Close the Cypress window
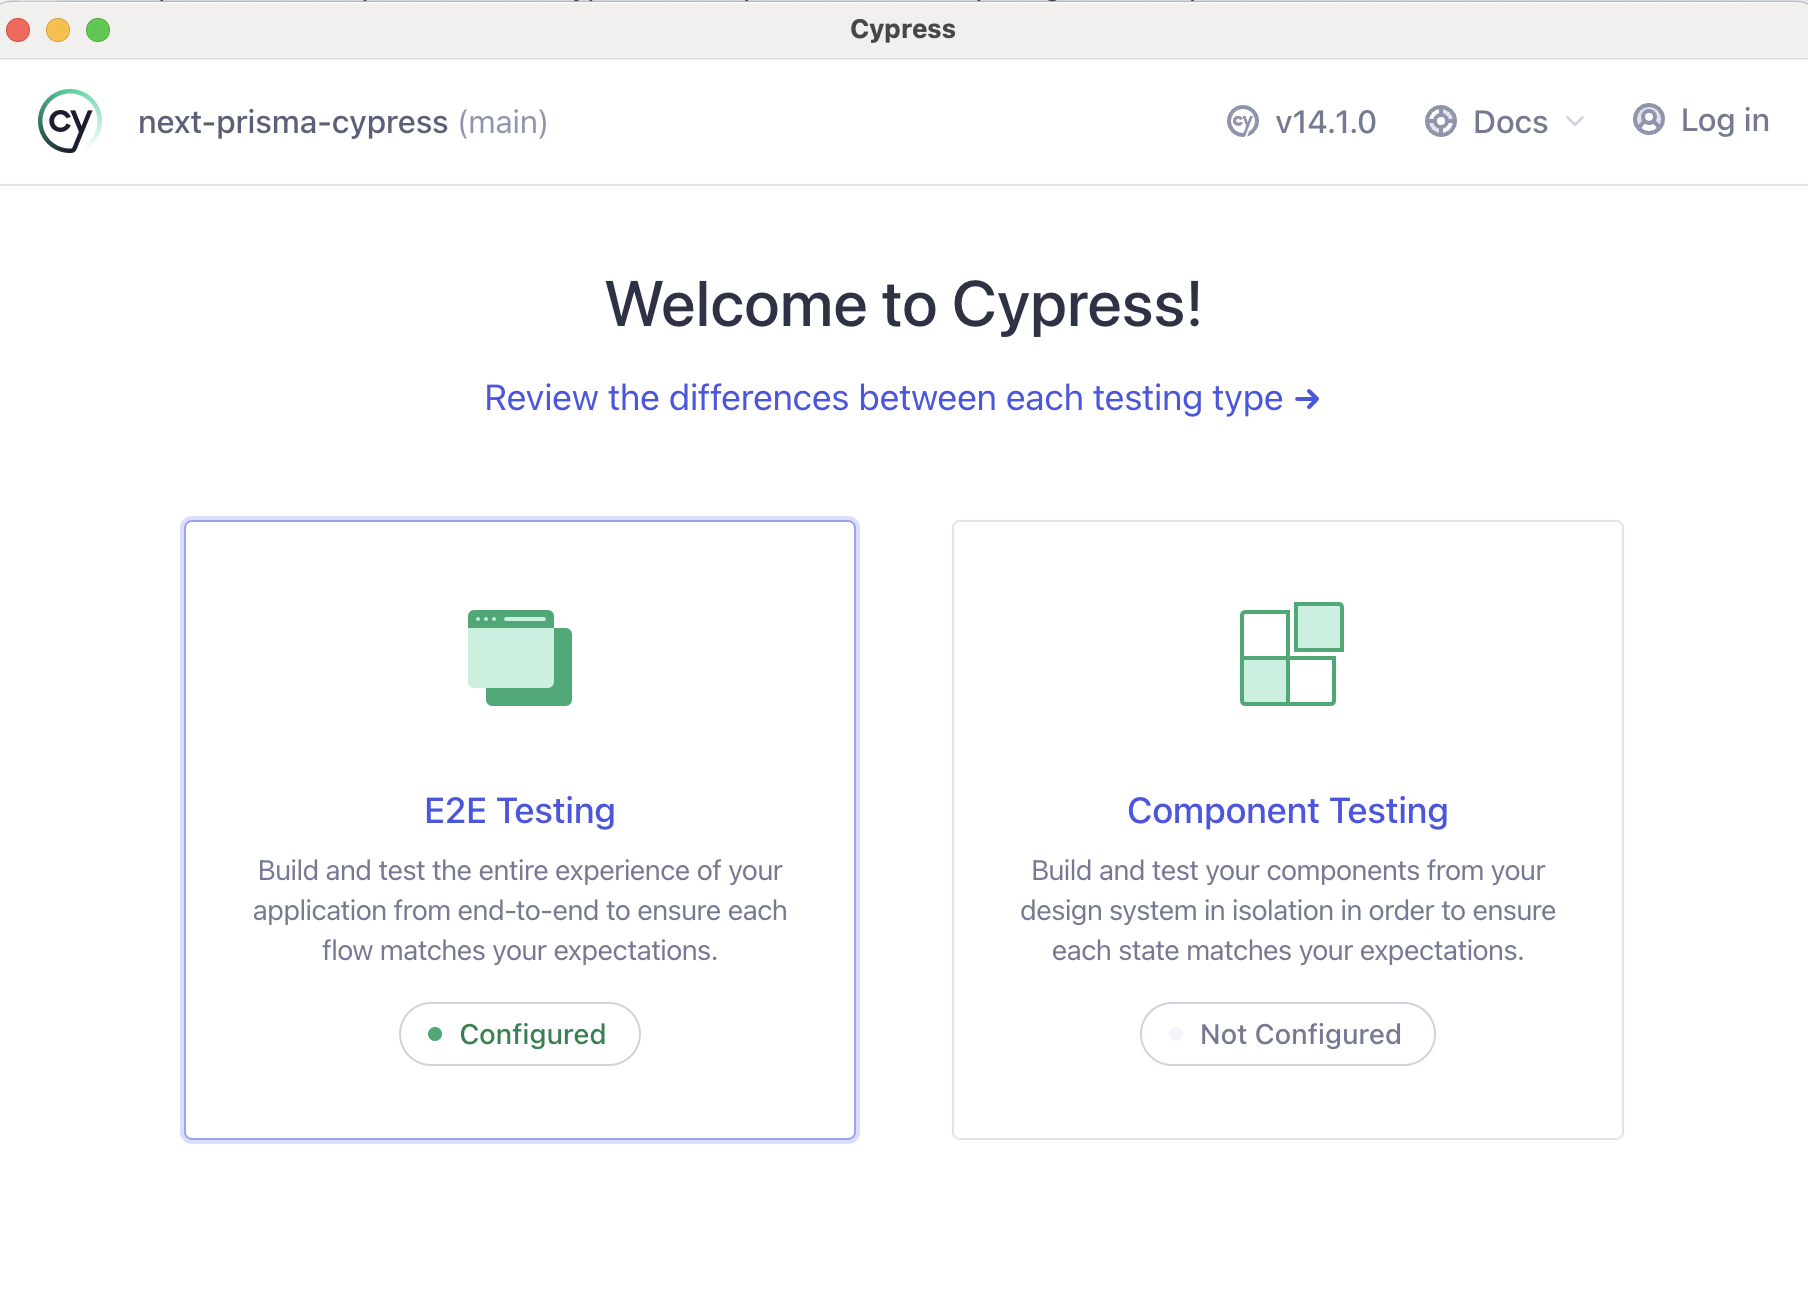 (x=18, y=30)
